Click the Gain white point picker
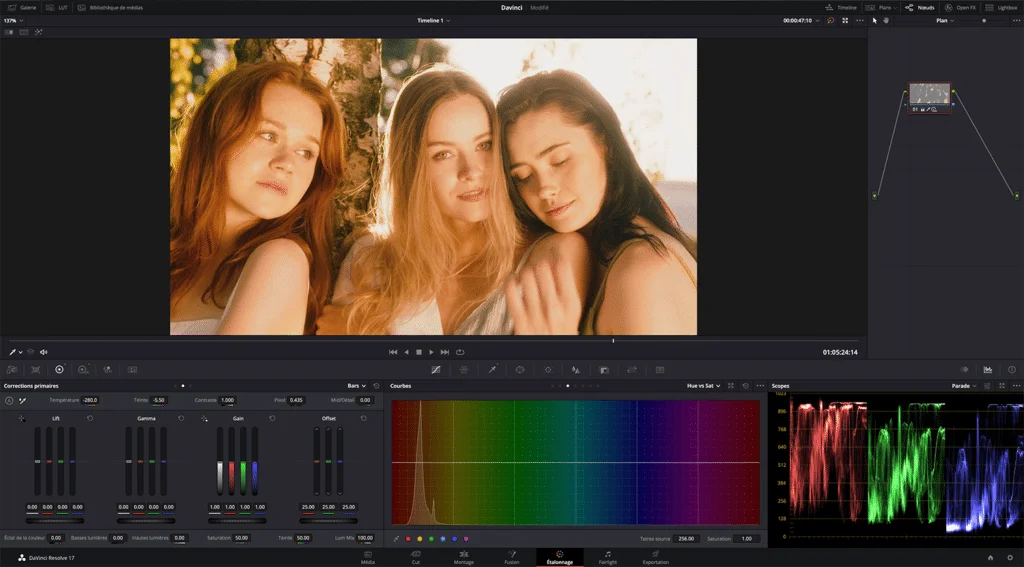Screen dimensions: 1024x567 204,418
